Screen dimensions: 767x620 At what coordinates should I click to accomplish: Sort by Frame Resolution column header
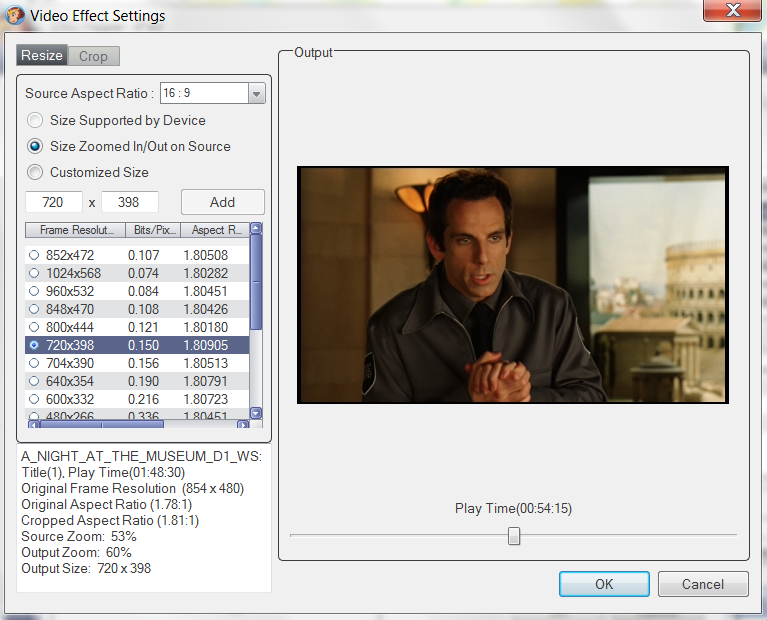[x=75, y=230]
